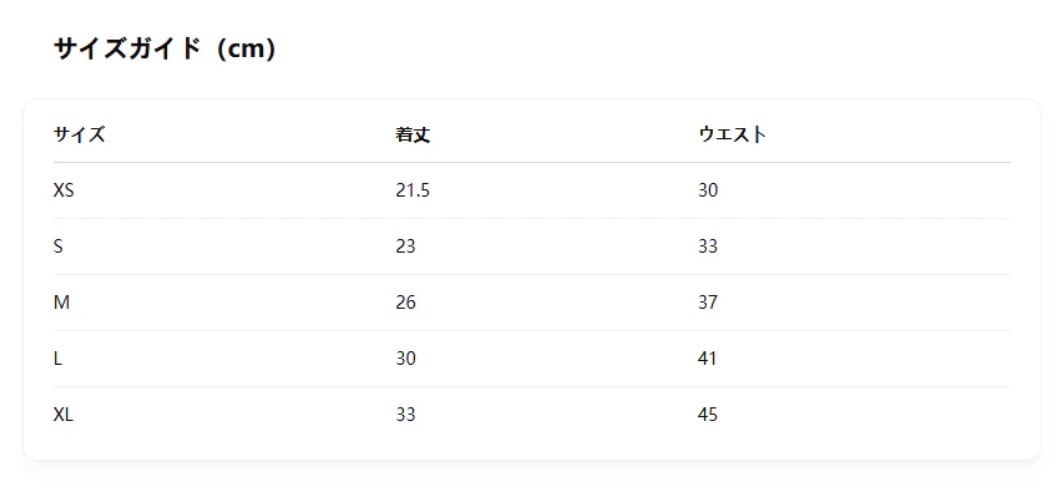Pick the L ウエスト value 41
The height and width of the screenshot is (499, 1062).
tap(708, 358)
